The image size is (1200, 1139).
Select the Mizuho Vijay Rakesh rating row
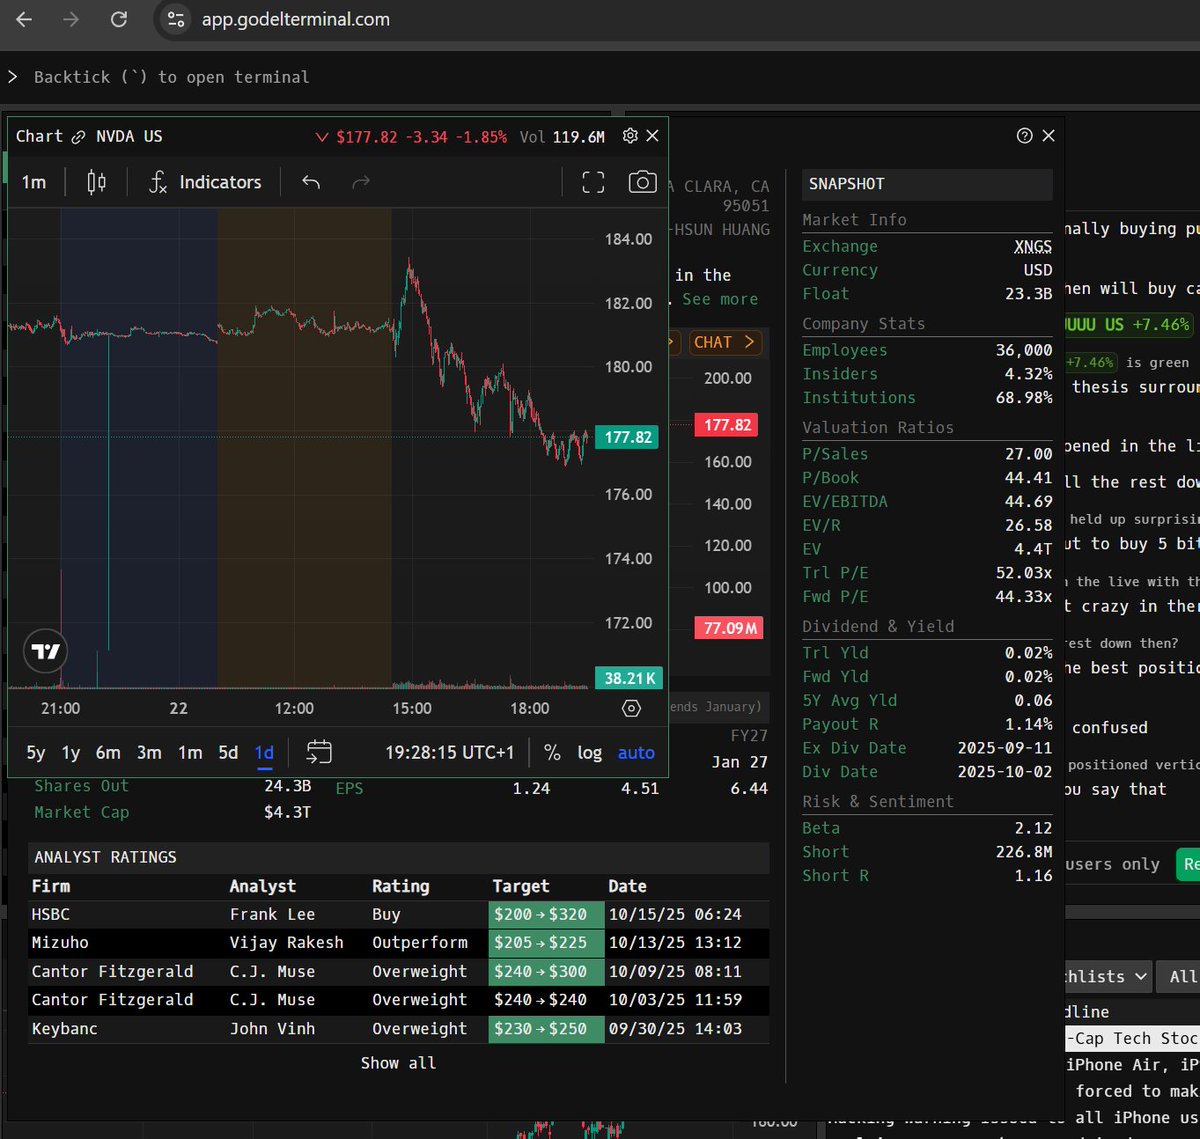pyautogui.click(x=399, y=943)
